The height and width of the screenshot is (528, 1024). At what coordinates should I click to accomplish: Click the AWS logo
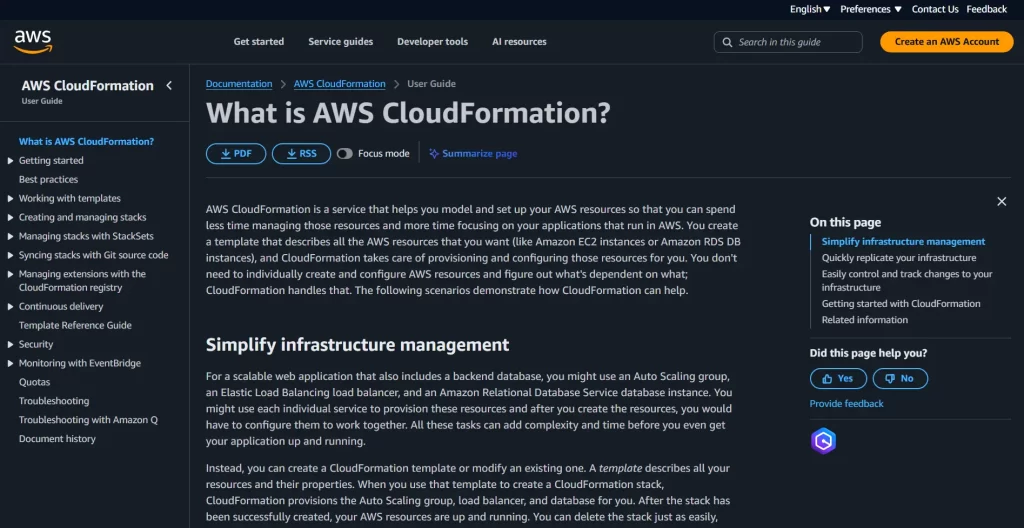point(33,41)
